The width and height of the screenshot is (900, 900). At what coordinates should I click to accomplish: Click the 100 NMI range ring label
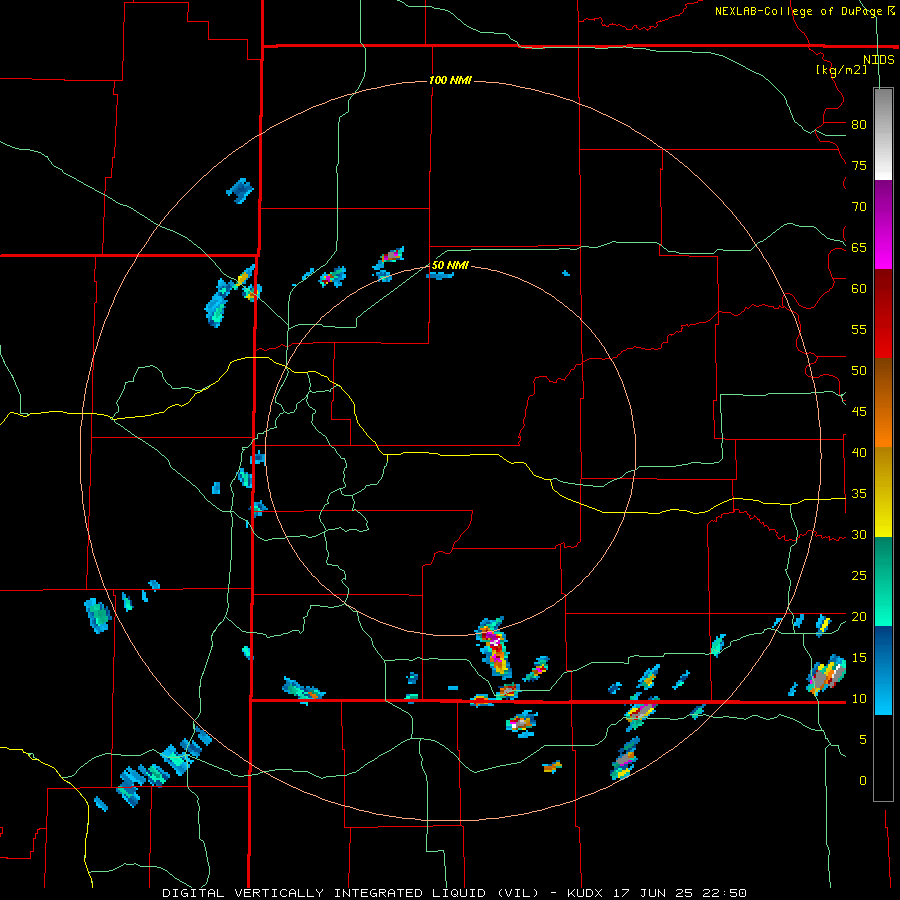450,80
